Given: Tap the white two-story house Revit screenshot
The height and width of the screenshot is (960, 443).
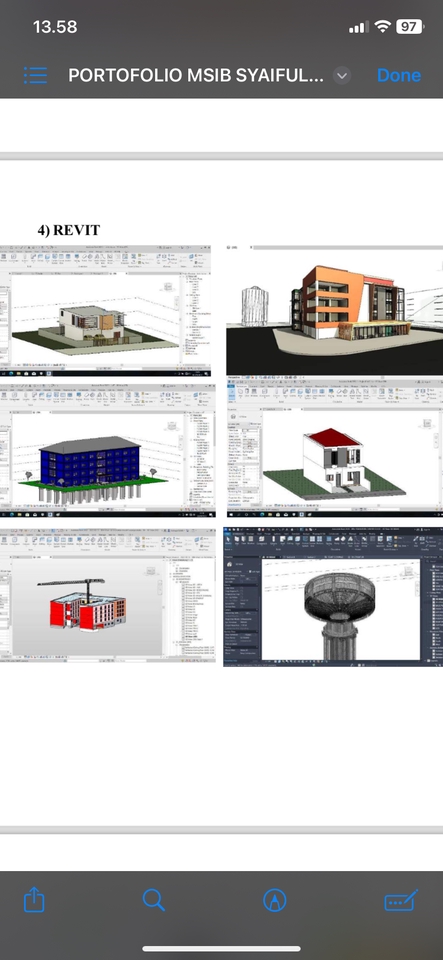Looking at the screenshot, I should pyautogui.click(x=105, y=311).
